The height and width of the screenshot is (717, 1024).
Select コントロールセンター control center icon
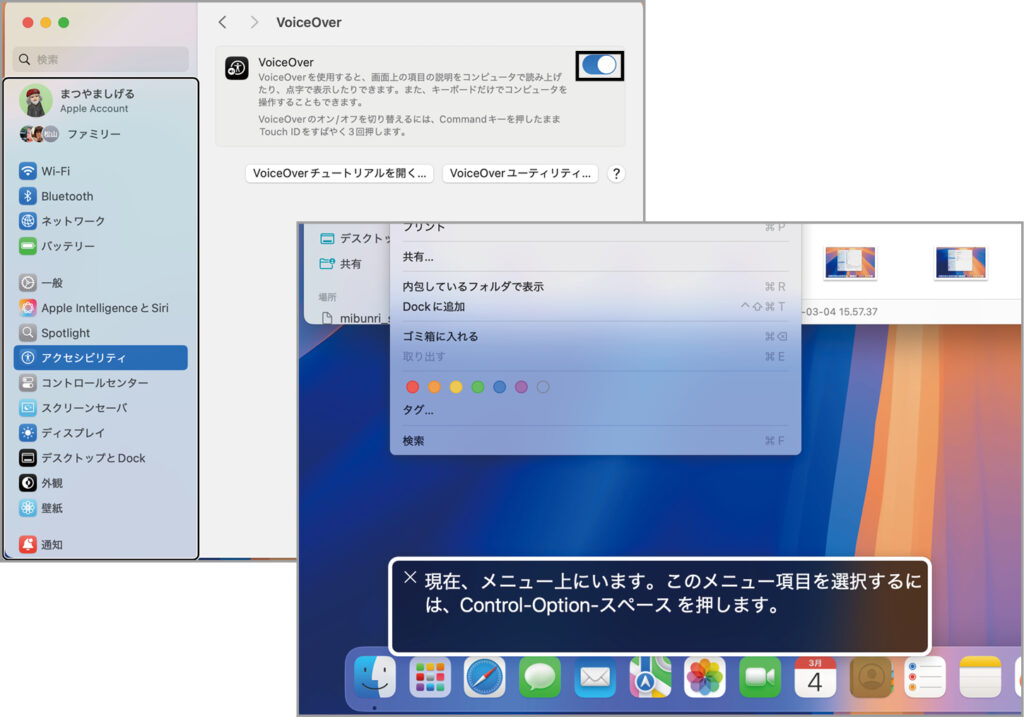pyautogui.click(x=27, y=383)
